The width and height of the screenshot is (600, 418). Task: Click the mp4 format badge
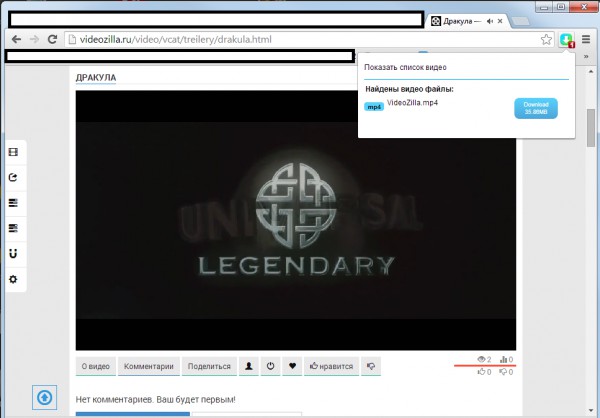[374, 107]
